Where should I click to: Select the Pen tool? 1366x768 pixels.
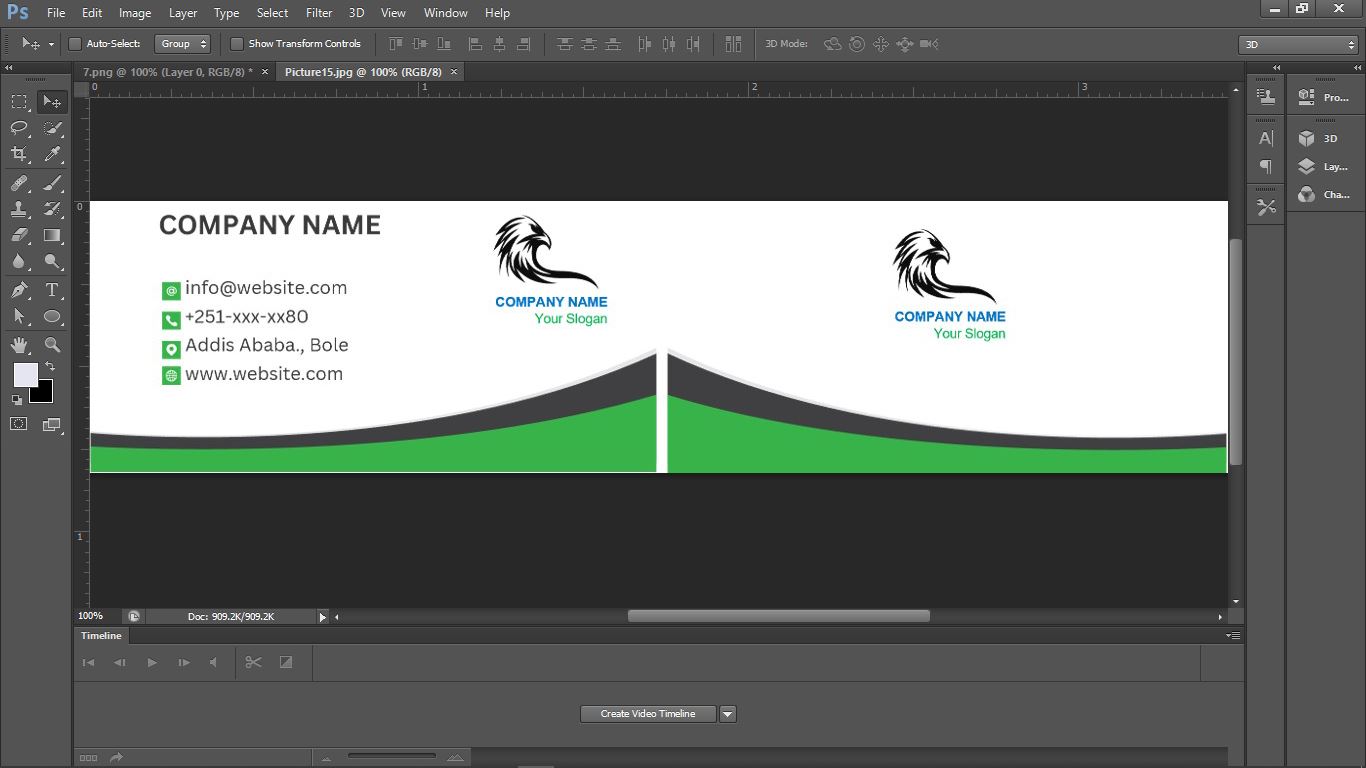[19, 290]
